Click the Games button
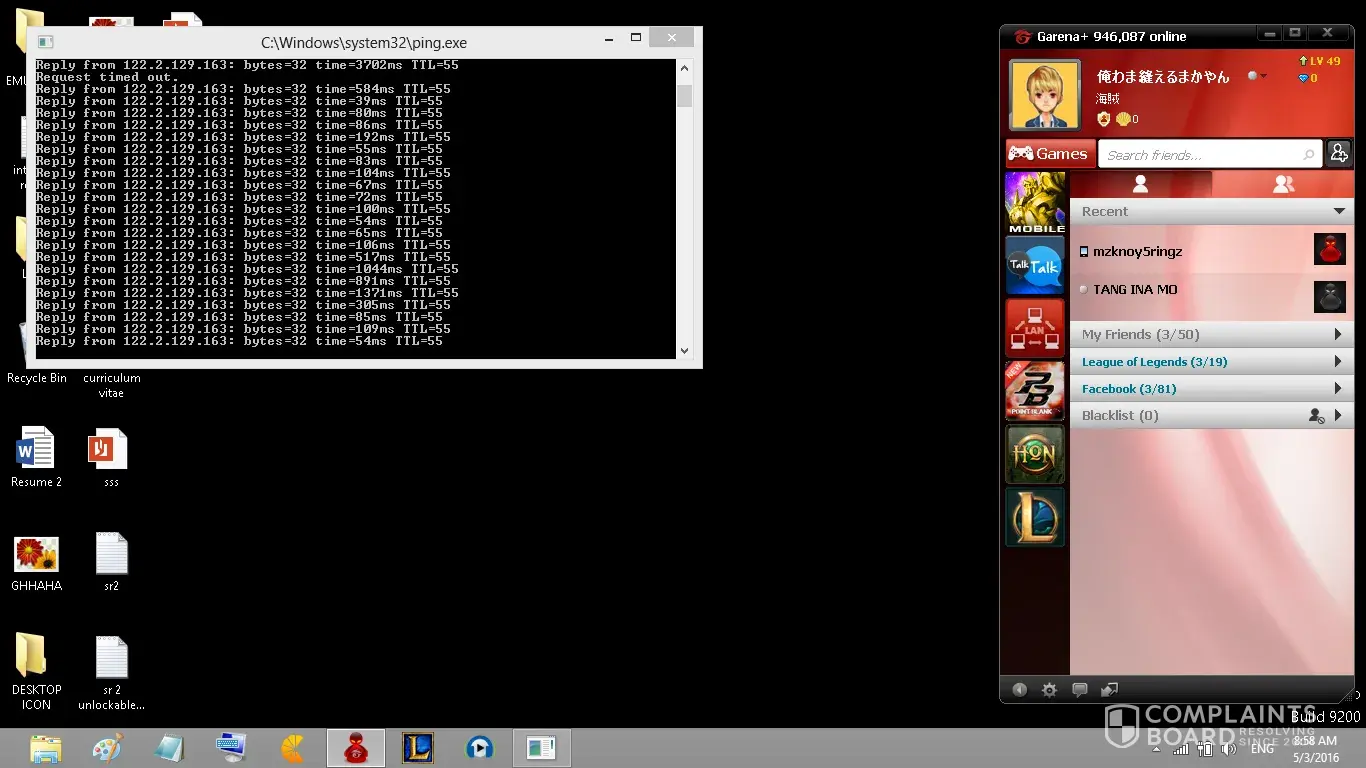The width and height of the screenshot is (1366, 768). click(1049, 154)
